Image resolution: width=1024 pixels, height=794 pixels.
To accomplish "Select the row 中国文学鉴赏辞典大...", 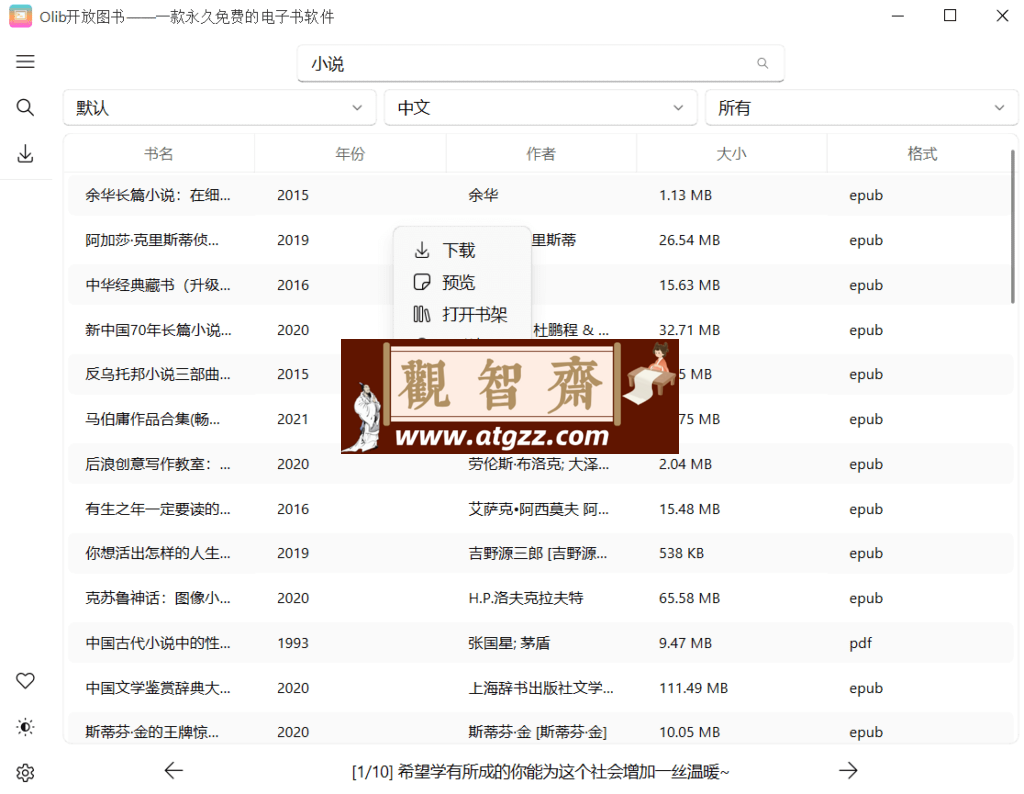I will pyautogui.click(x=540, y=688).
